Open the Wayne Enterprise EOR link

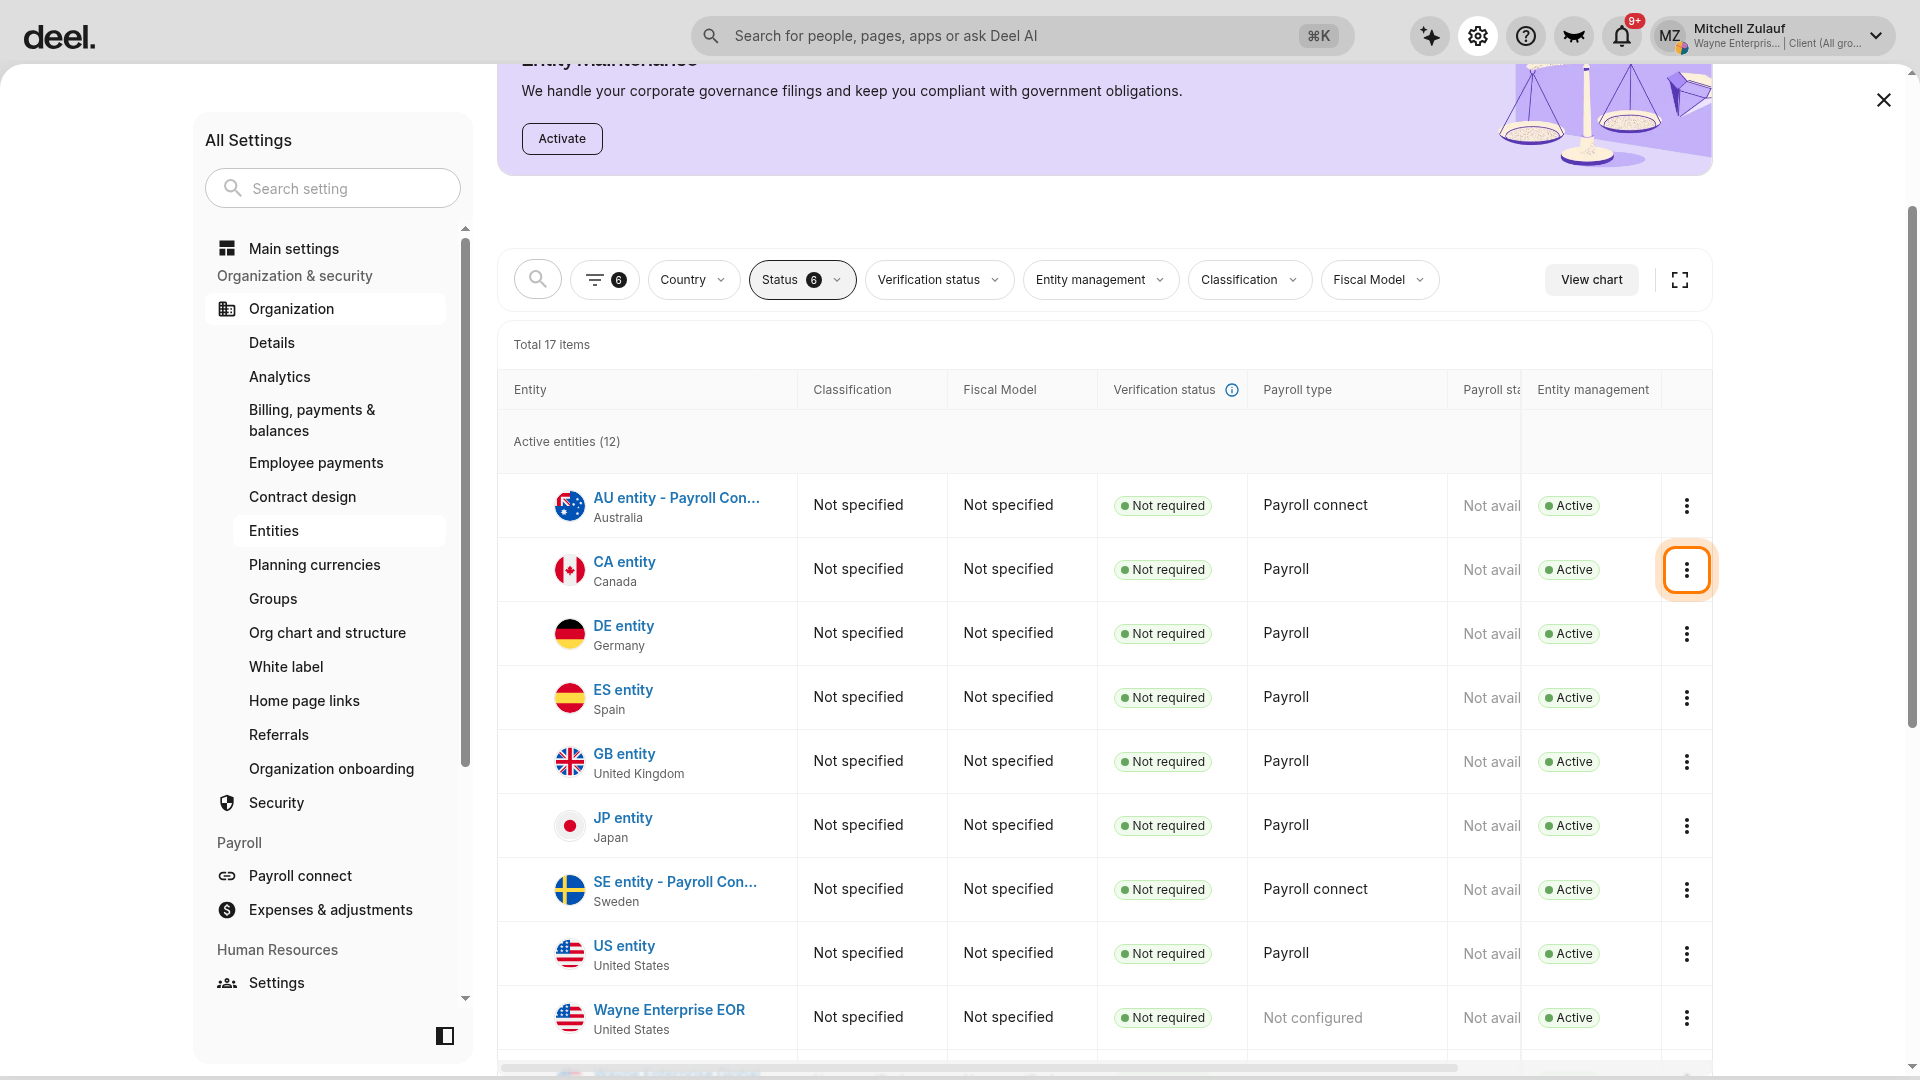[669, 1010]
